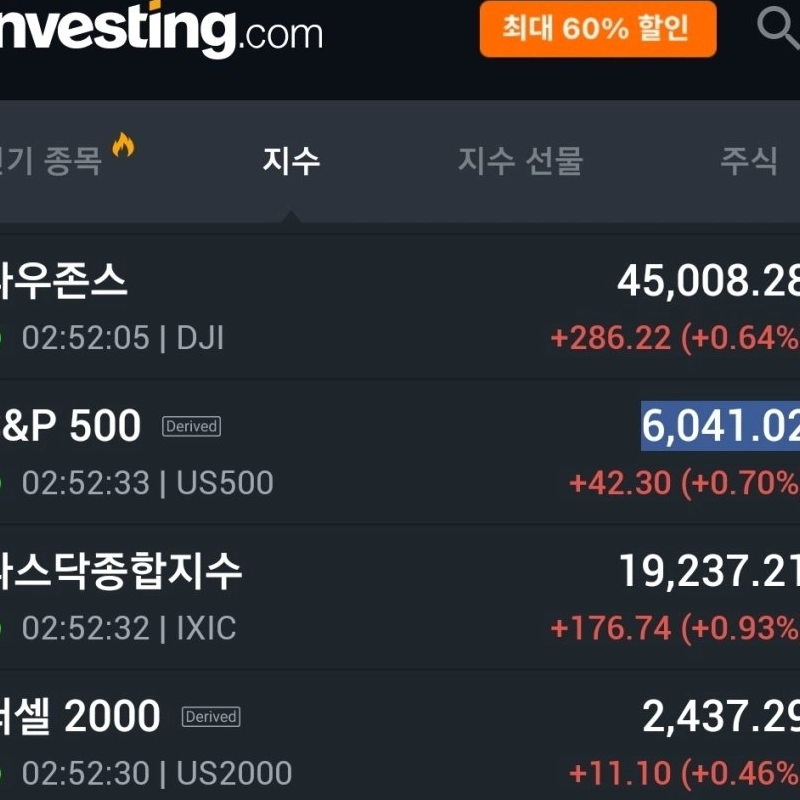The image size is (800, 800).
Task: Click the highlighted 6,041.02 price
Action: click(x=720, y=427)
